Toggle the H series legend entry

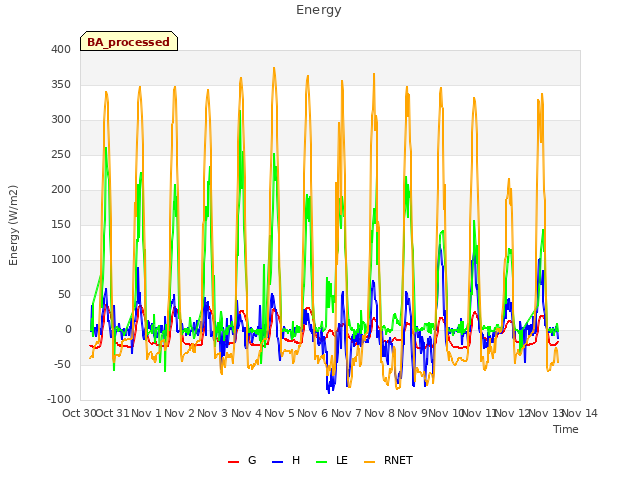tap(286, 460)
